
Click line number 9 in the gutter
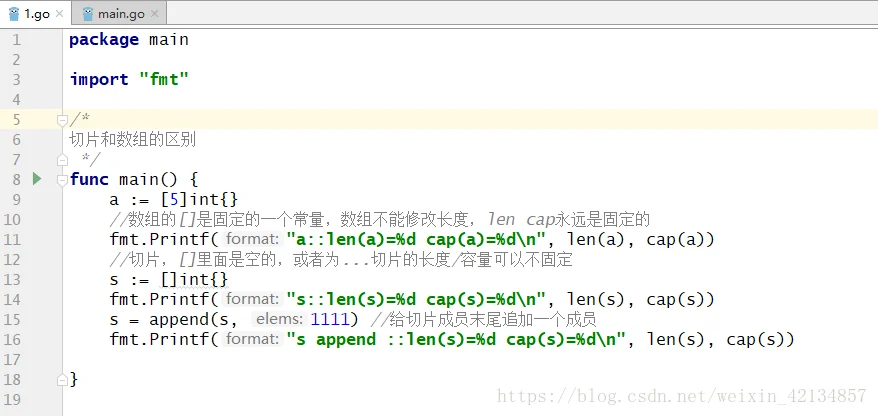(x=16, y=199)
